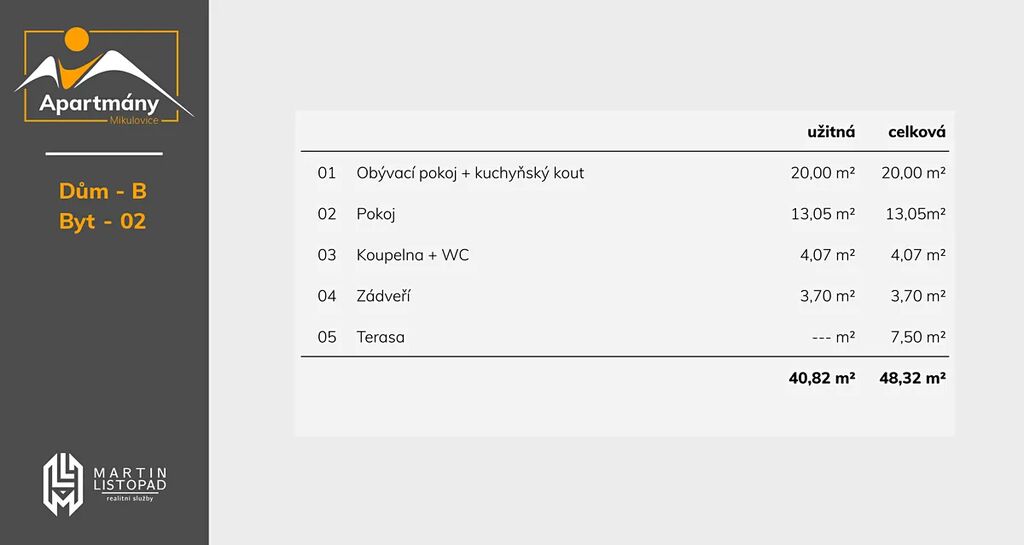This screenshot has height=545, width=1024.
Task: Select the Terasa row label
Action: [x=381, y=337]
